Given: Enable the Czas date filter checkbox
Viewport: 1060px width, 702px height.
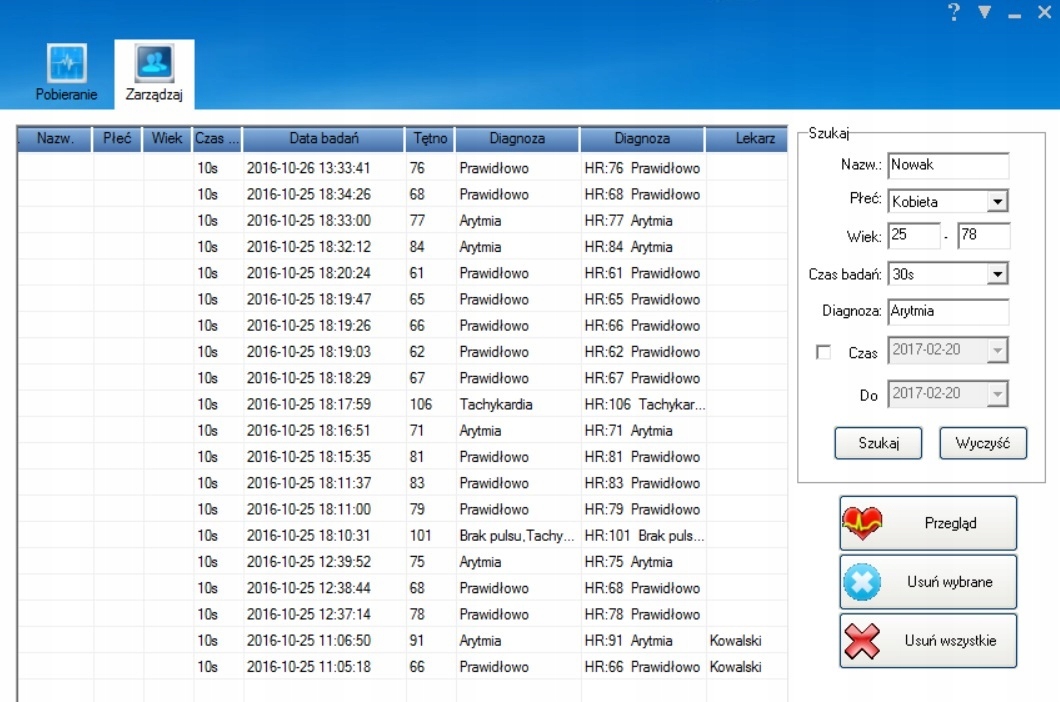Looking at the screenshot, I should 823,352.
